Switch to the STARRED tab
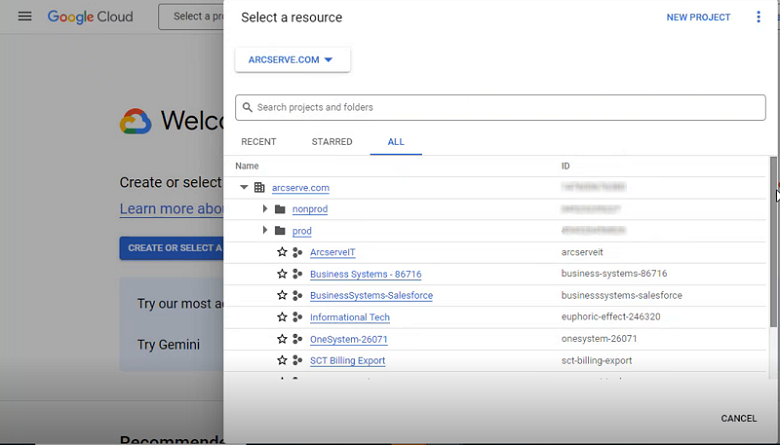 pos(332,142)
